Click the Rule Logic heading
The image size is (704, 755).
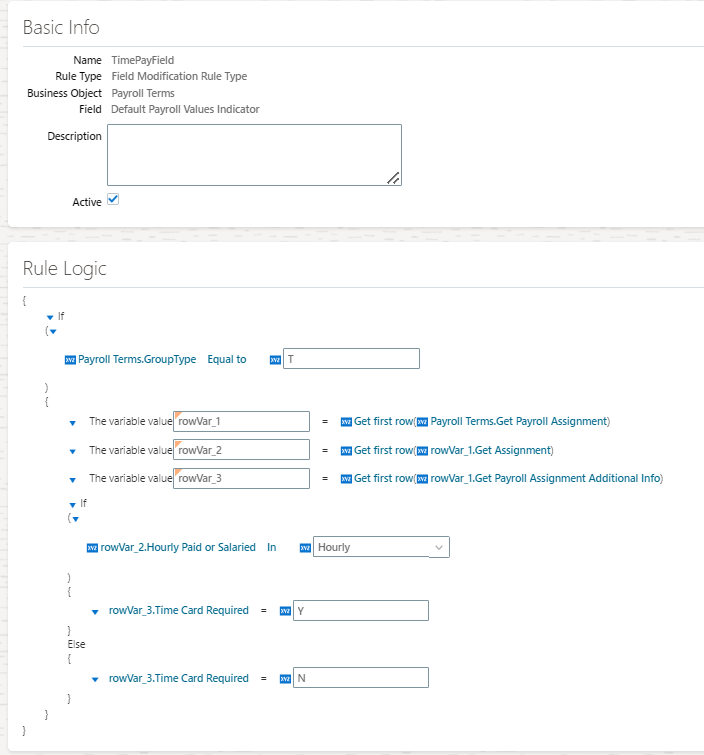65,269
